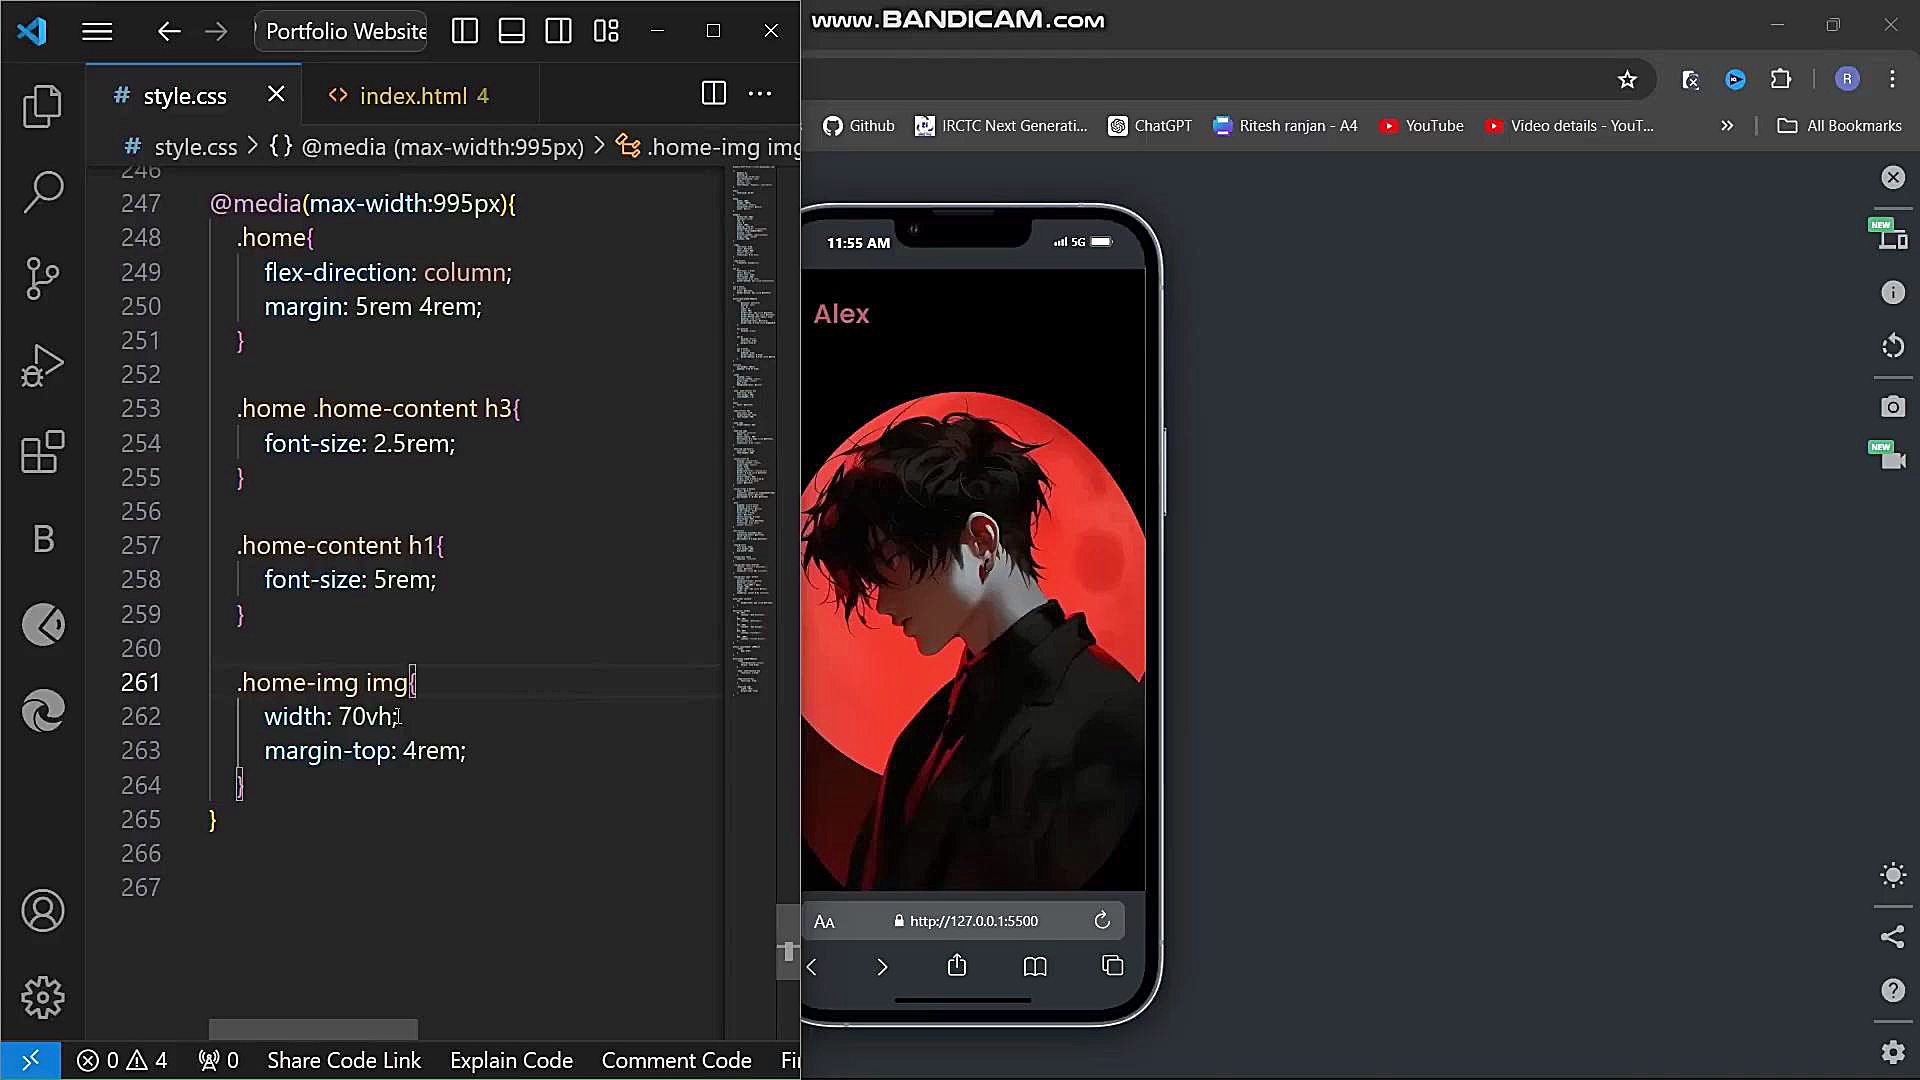Open the Source Control view
This screenshot has height=1080, width=1920.
coord(42,278)
